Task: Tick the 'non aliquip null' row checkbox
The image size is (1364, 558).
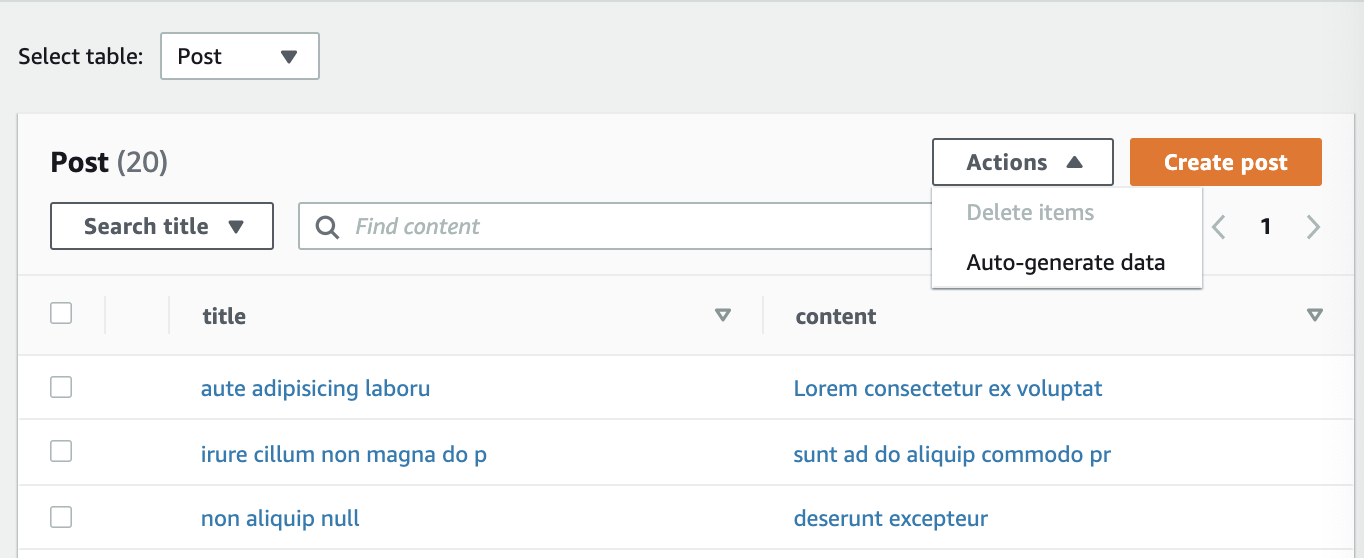Action: 61,517
